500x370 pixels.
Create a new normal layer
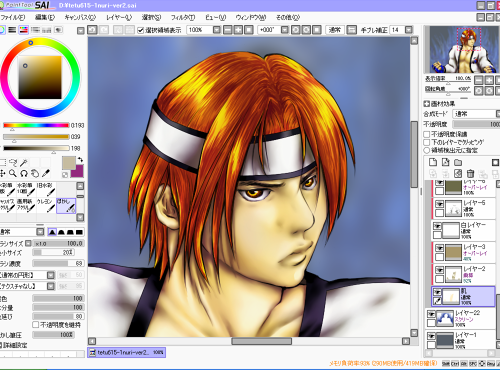(433, 162)
